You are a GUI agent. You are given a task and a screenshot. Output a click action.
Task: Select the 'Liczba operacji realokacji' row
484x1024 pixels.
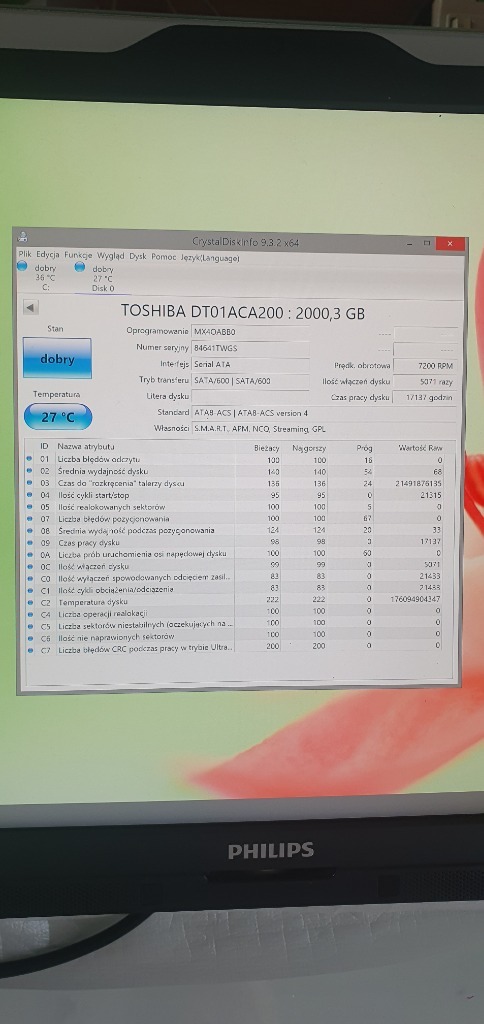(234, 614)
